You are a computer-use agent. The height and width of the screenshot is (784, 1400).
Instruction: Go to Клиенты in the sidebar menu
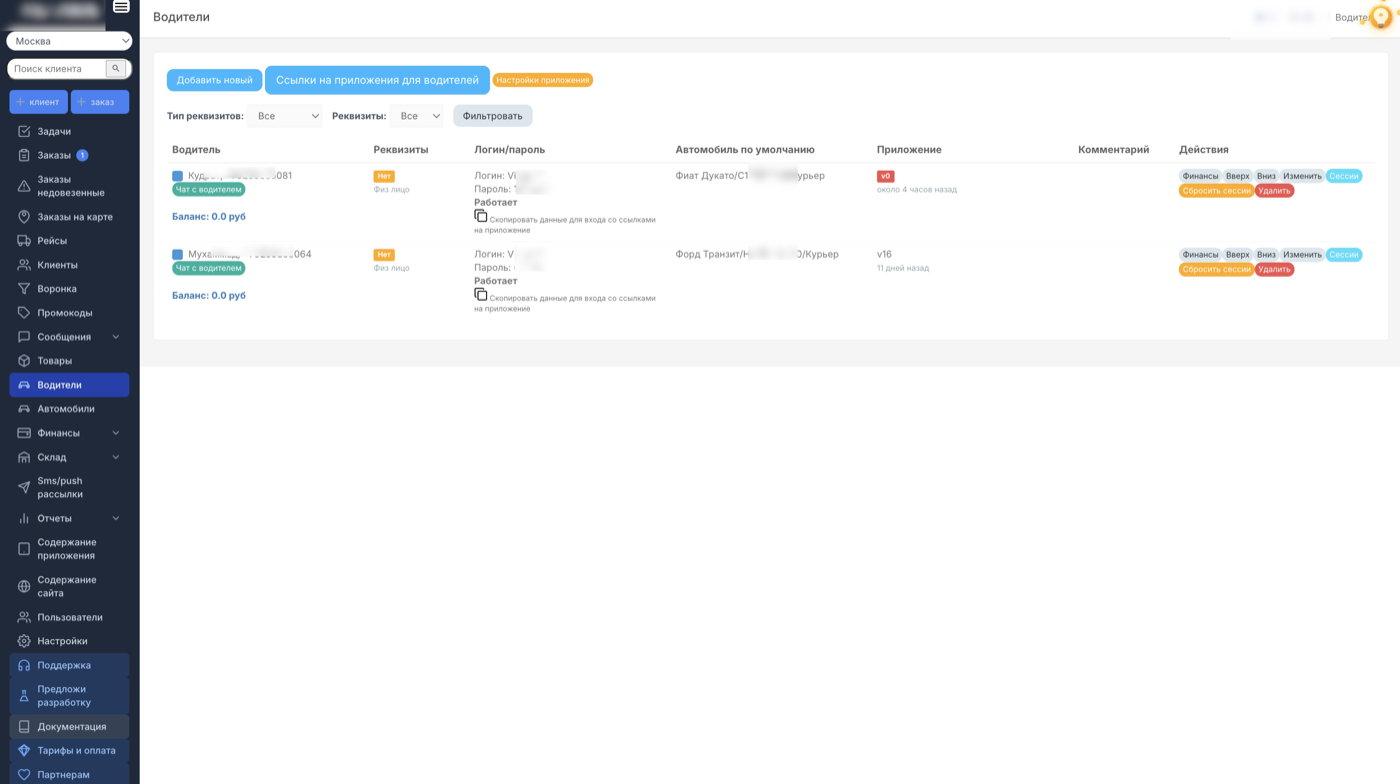tap(57, 265)
